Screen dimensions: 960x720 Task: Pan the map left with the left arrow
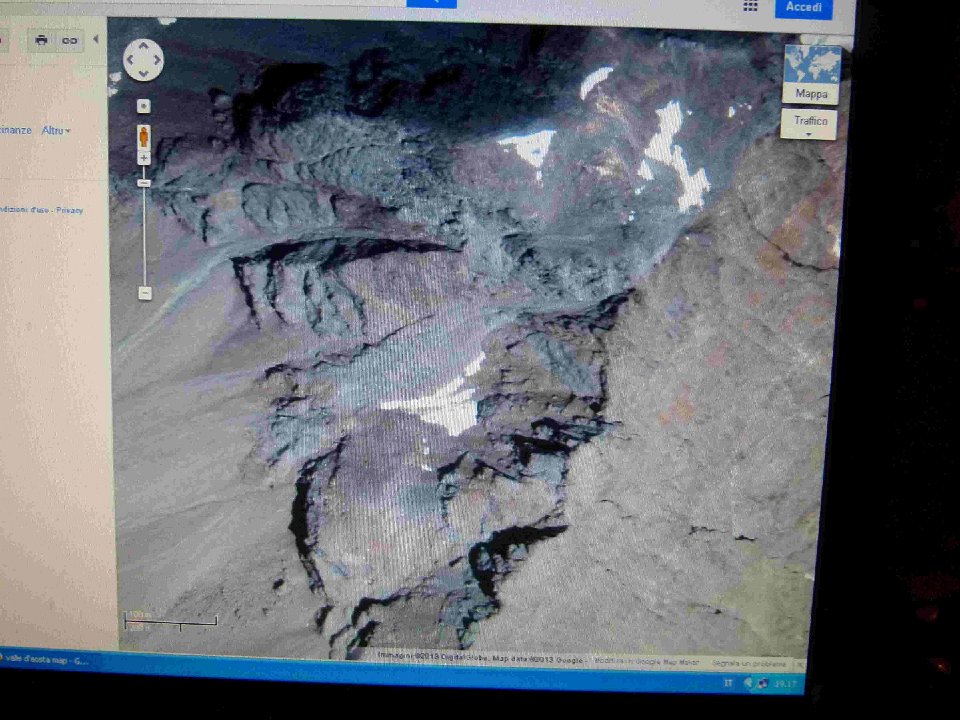coord(130,60)
